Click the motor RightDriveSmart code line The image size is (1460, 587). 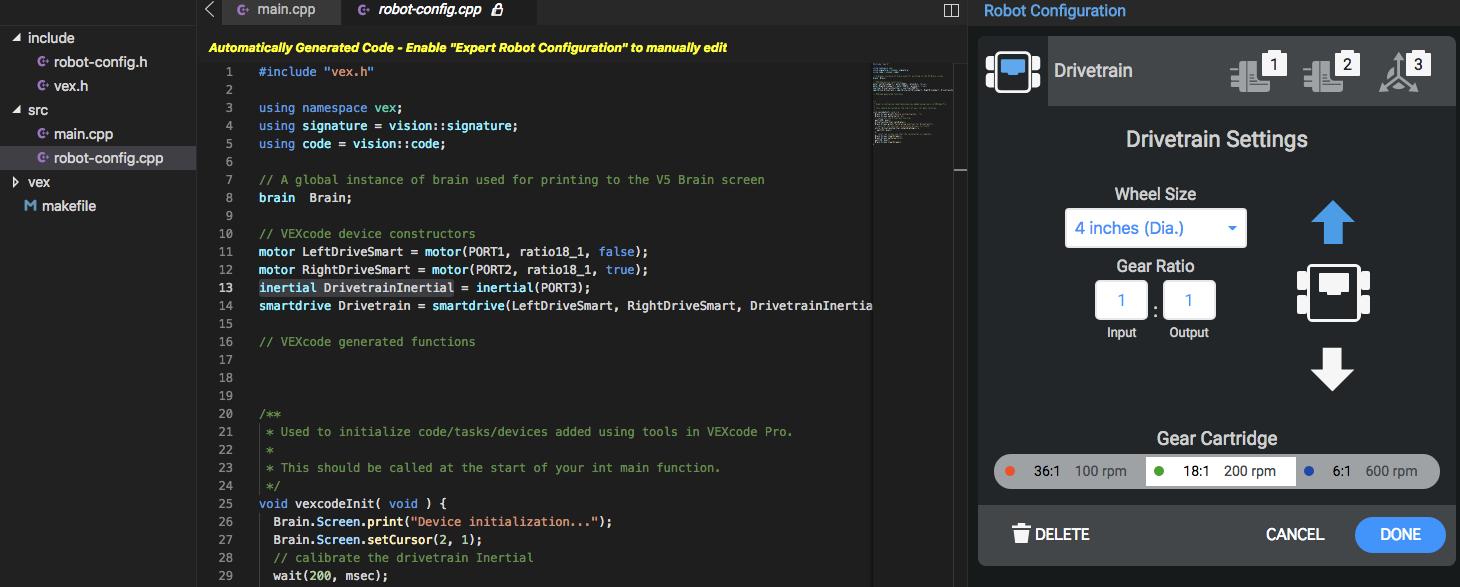(454, 270)
